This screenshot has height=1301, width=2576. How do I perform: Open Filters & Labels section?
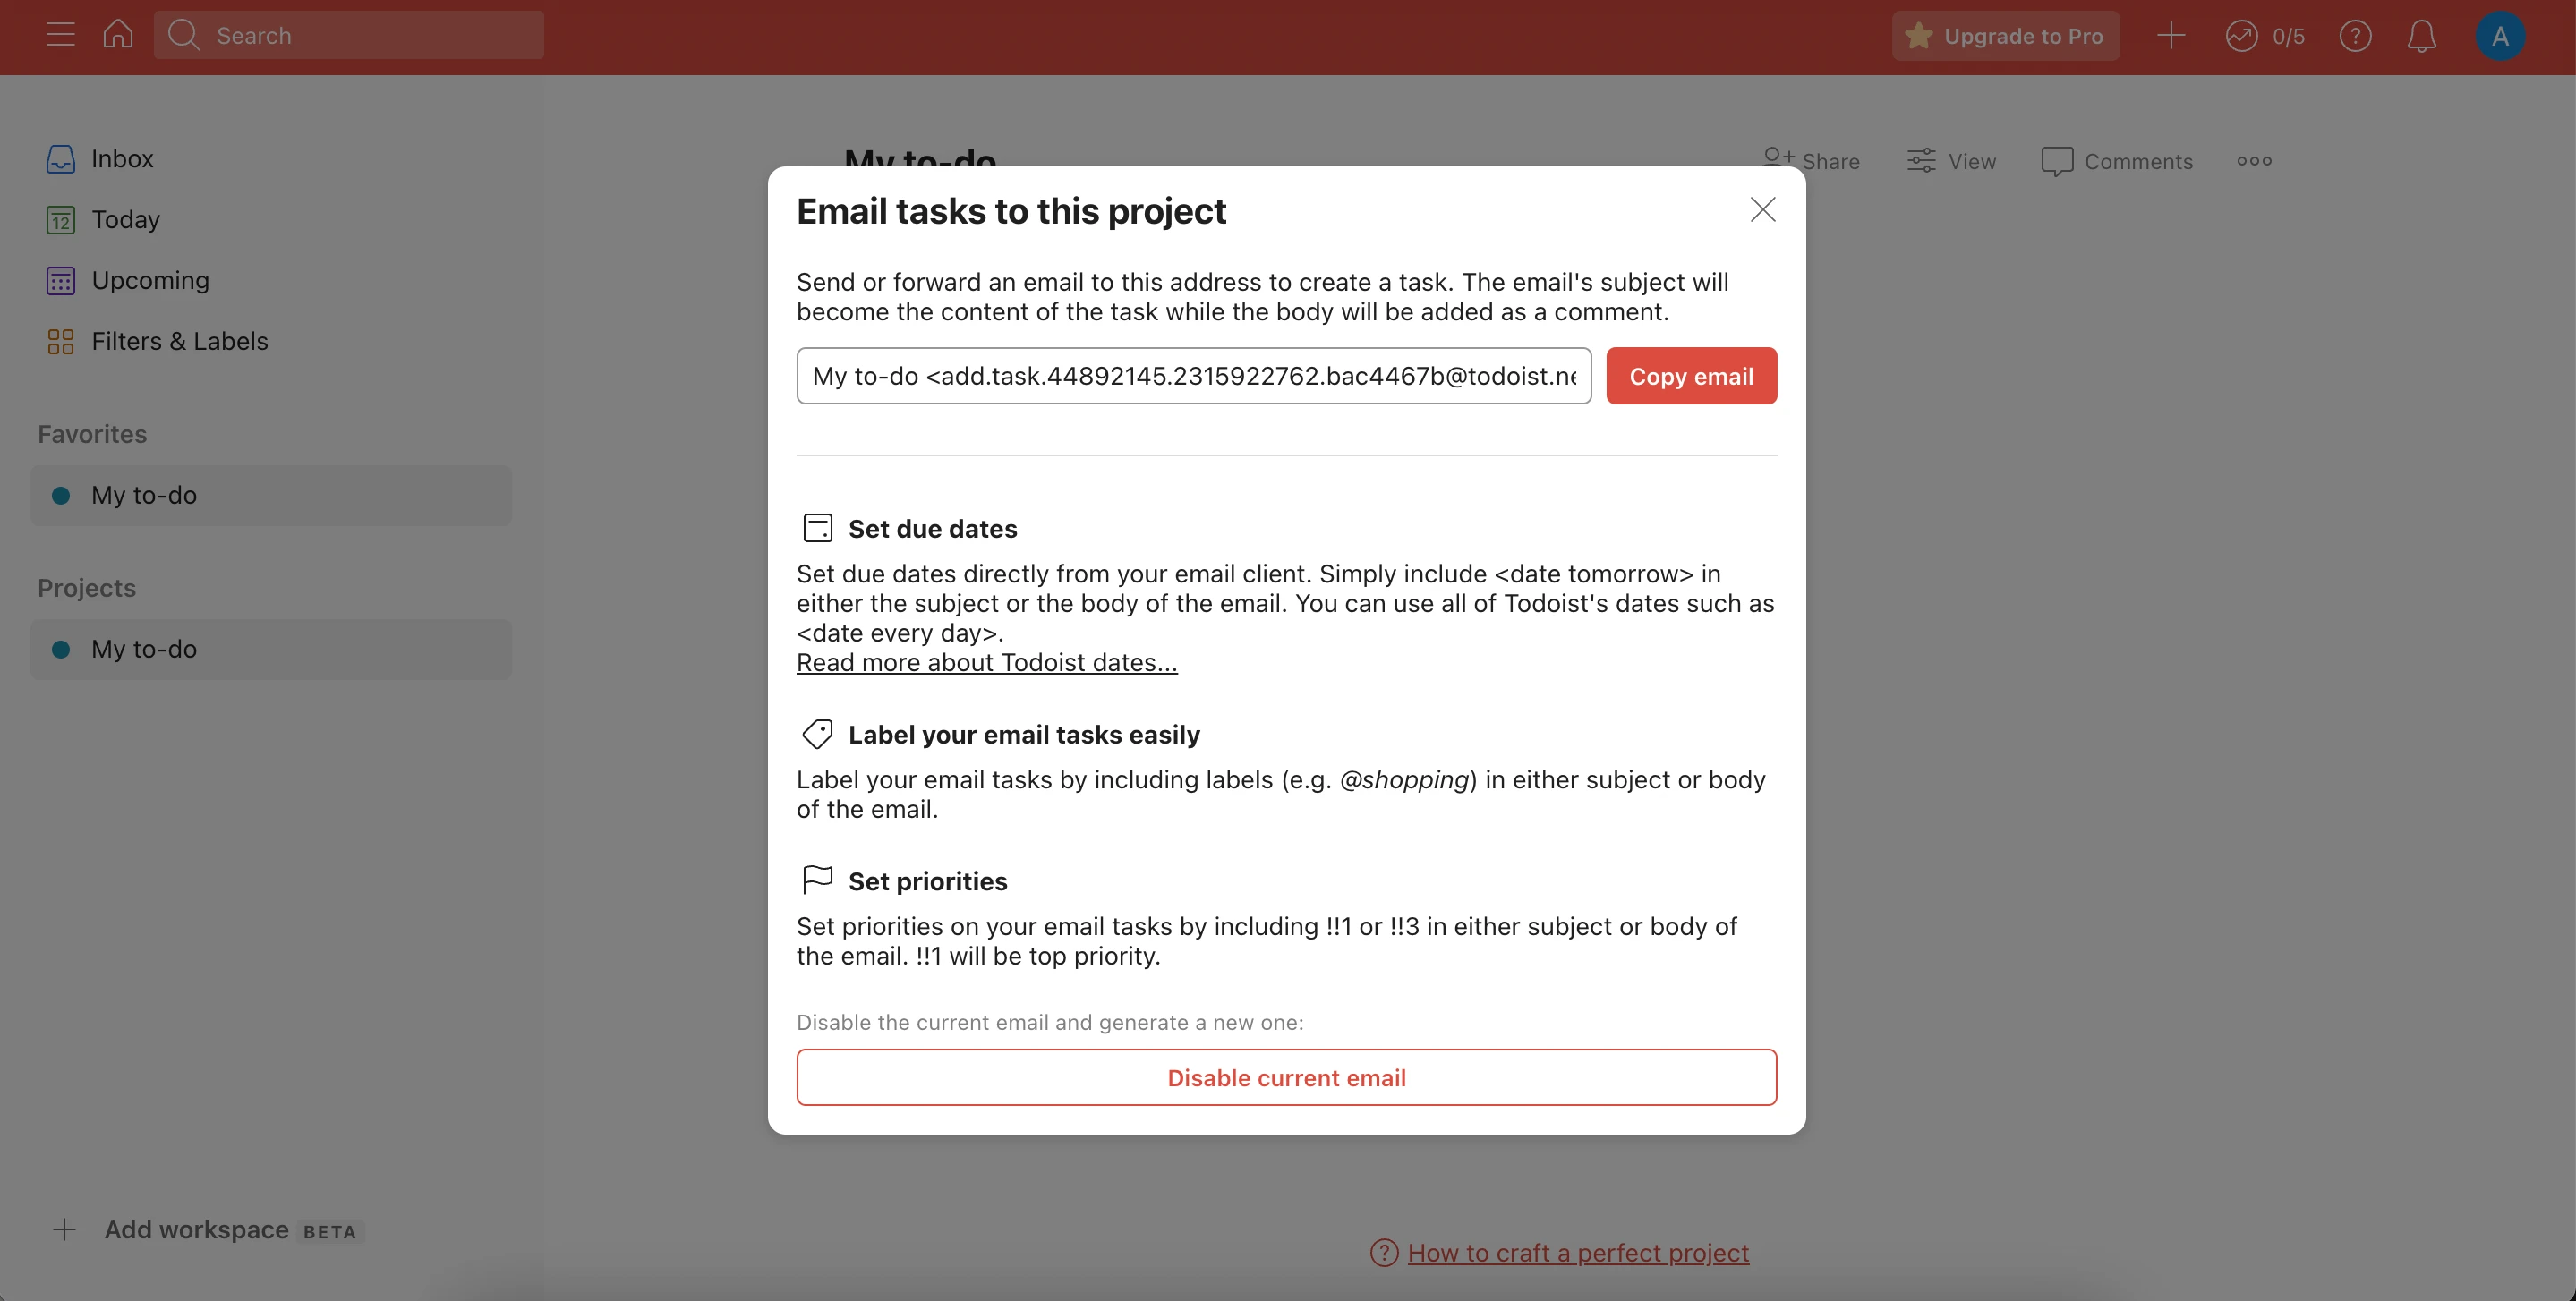pyautogui.click(x=179, y=342)
